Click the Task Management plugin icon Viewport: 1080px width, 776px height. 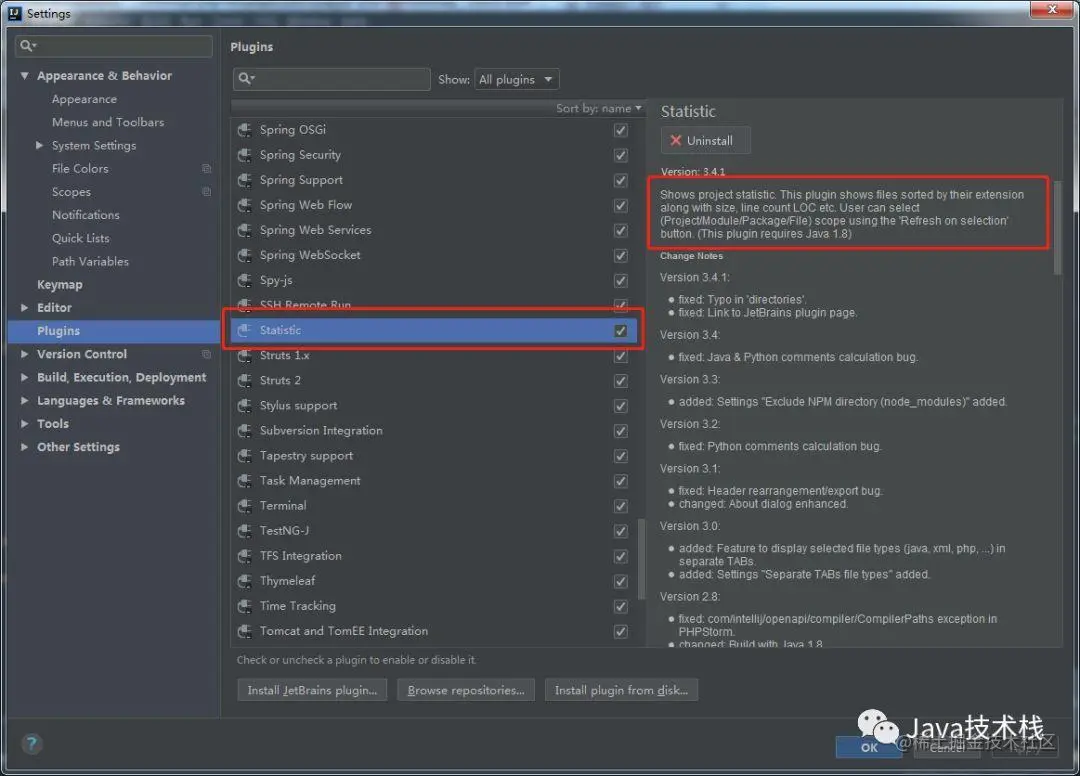pos(244,481)
